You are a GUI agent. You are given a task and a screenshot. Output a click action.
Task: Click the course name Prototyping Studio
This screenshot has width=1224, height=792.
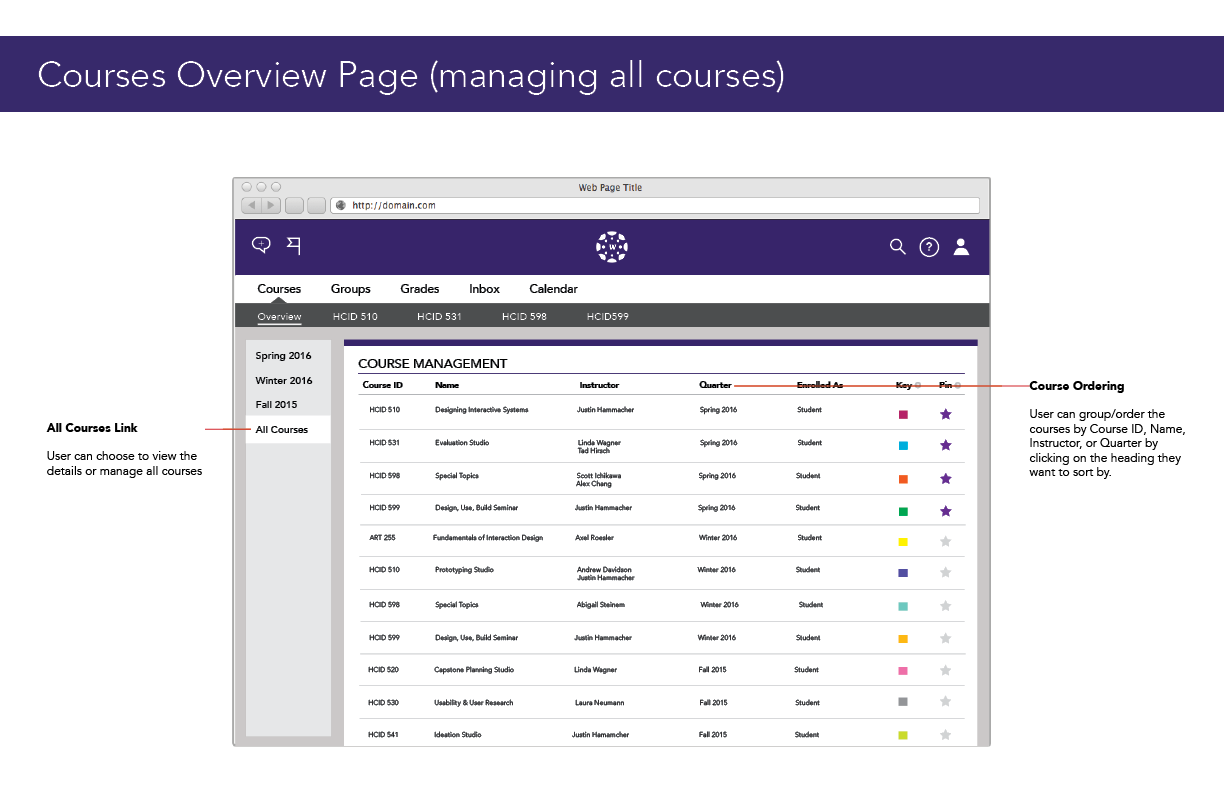464,570
